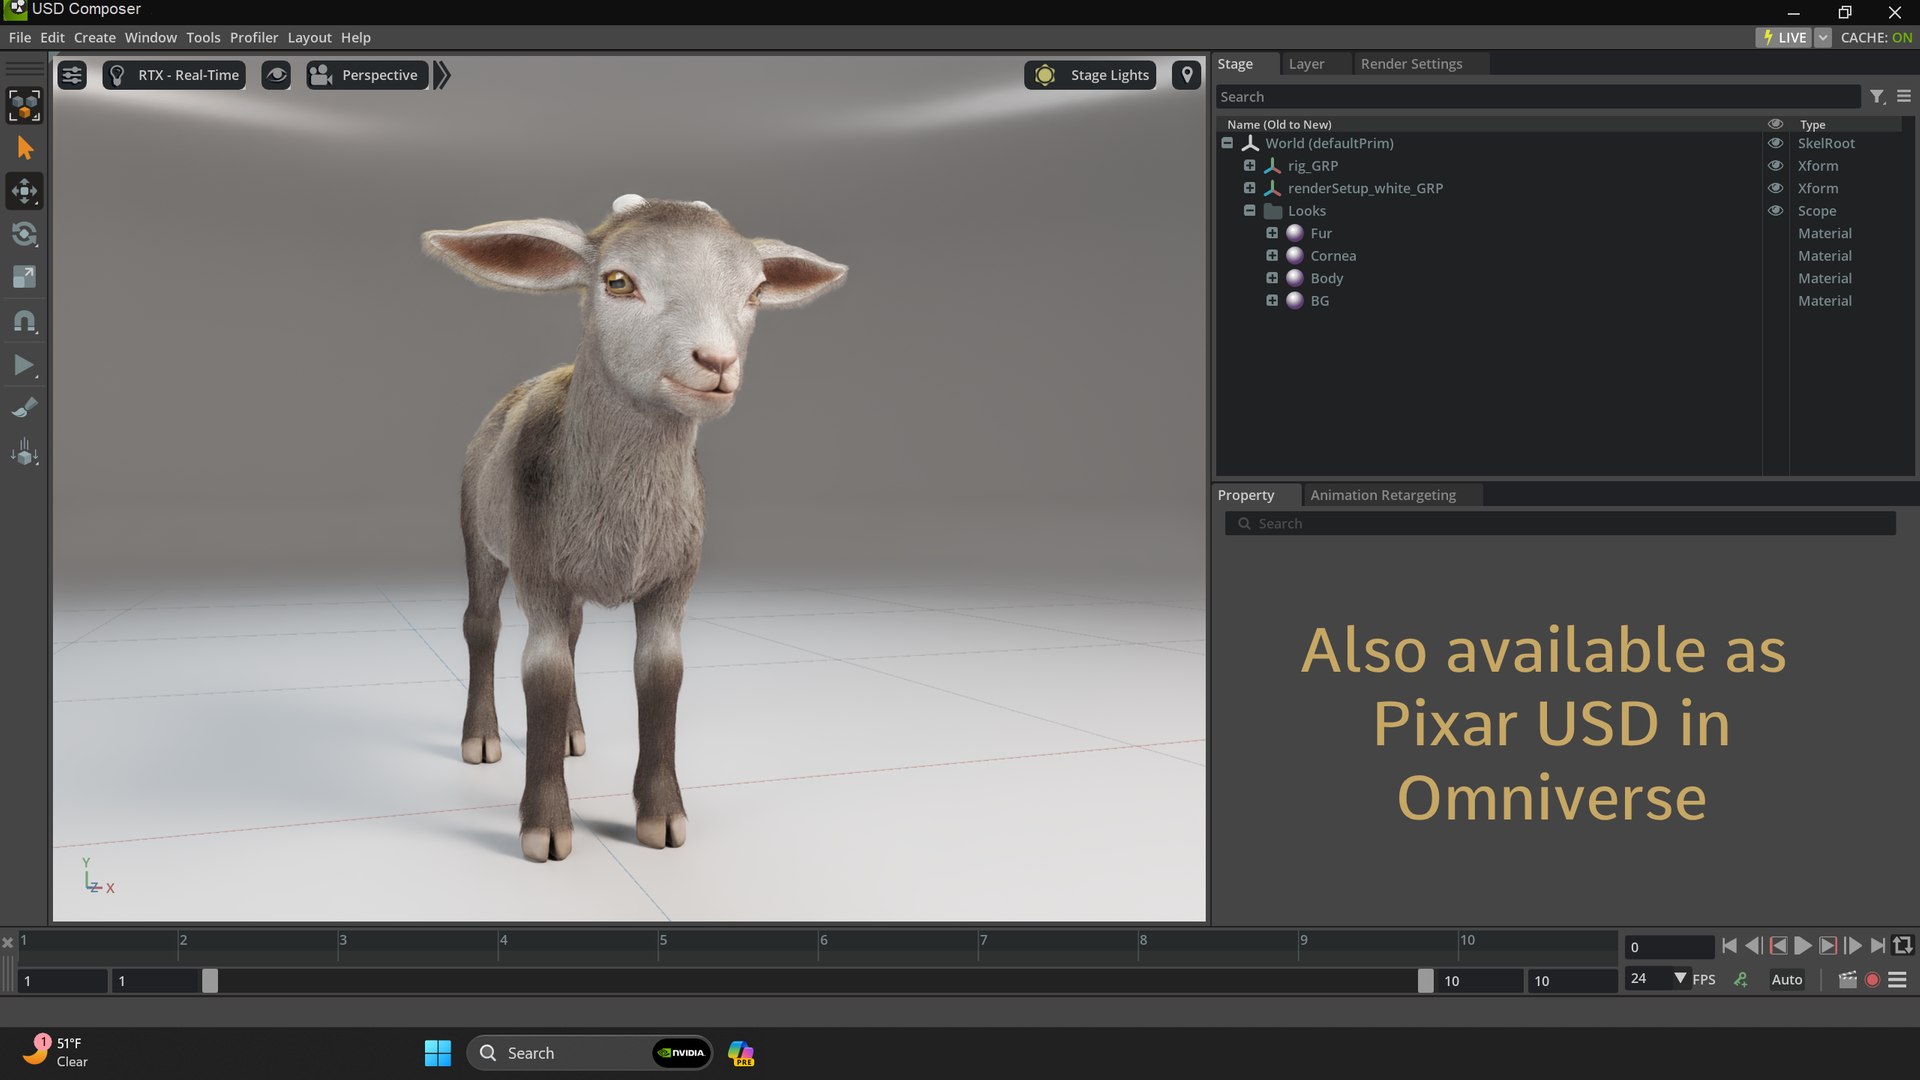This screenshot has width=1920, height=1080.
Task: Hide the renderSetup_white_GRP prim
Action: pyautogui.click(x=1775, y=188)
